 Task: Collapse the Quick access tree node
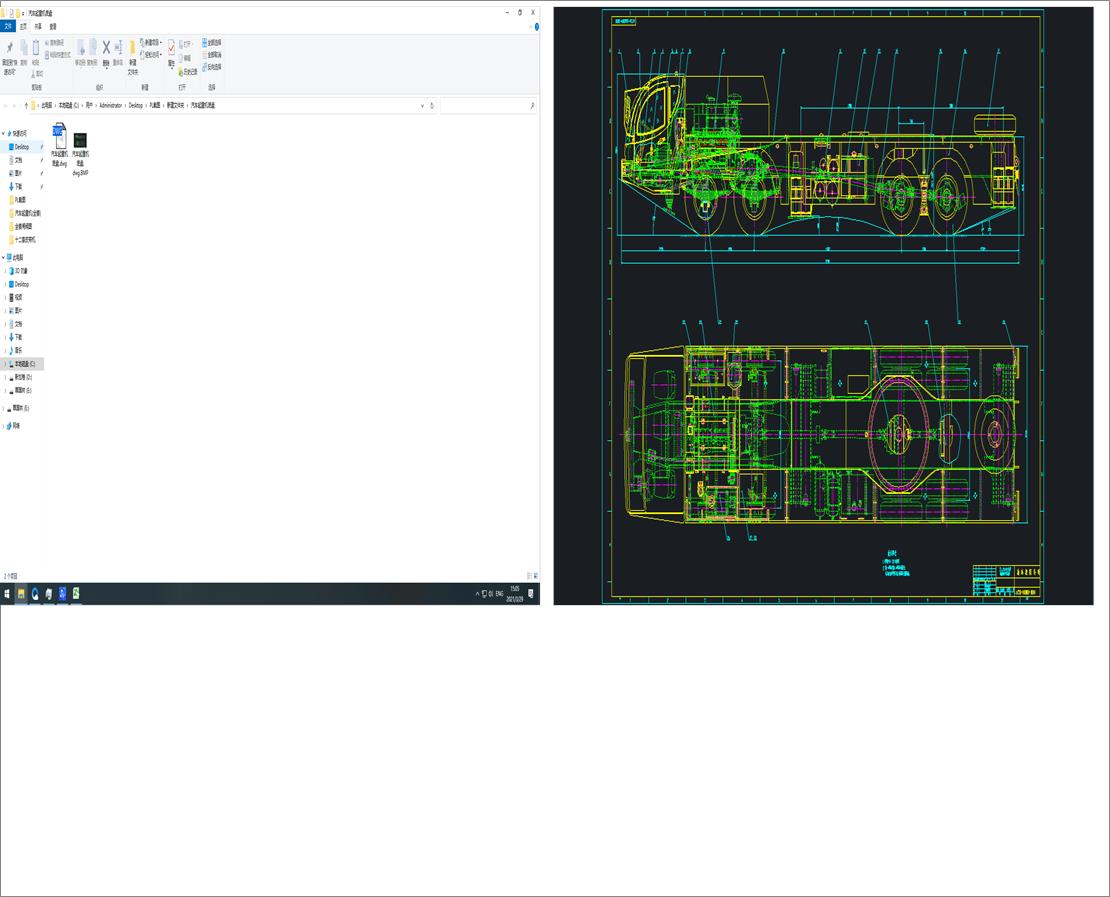(3, 133)
